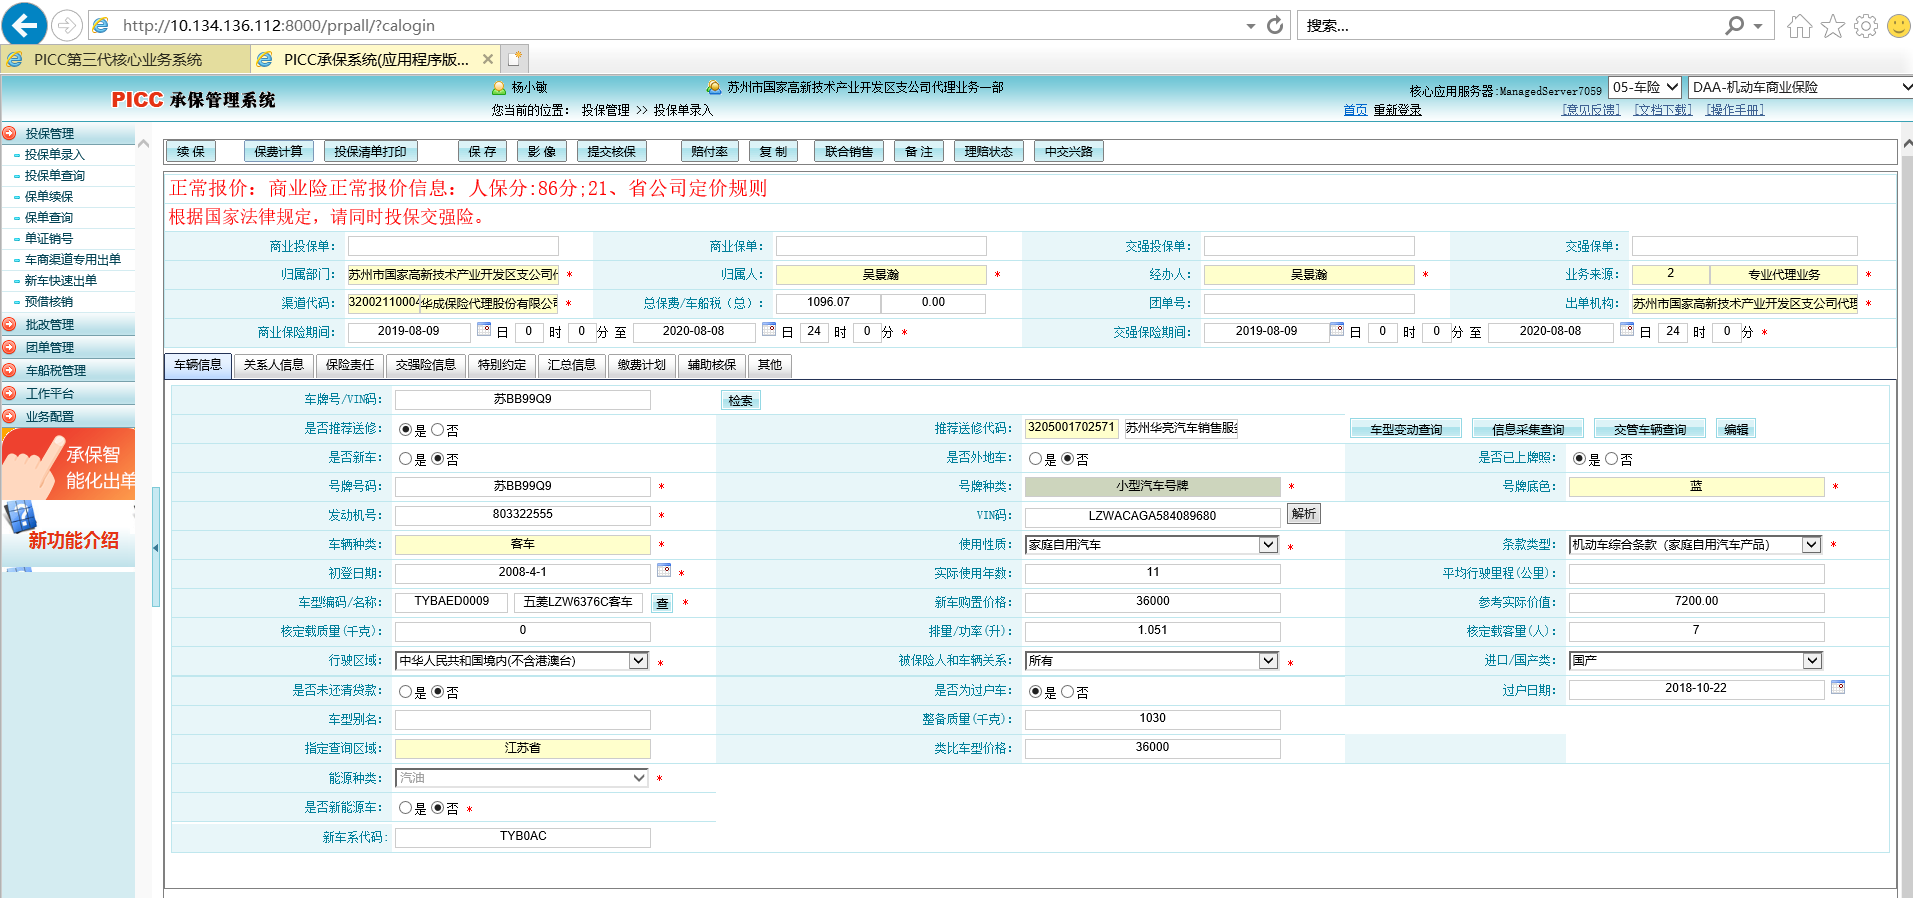Click the favorites star icon
Screen dimensions: 1913x898
point(1833,26)
